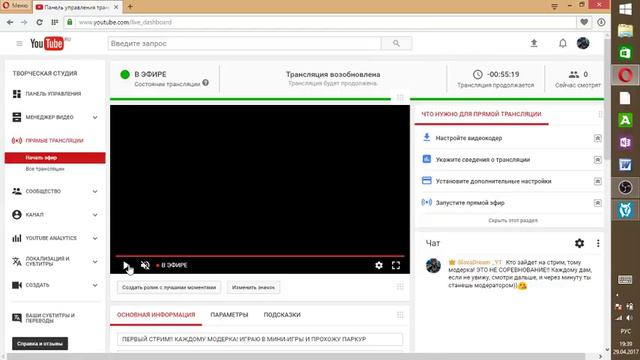Focus the YouTube search input field
This screenshot has width=640, height=360.
click(x=244, y=43)
